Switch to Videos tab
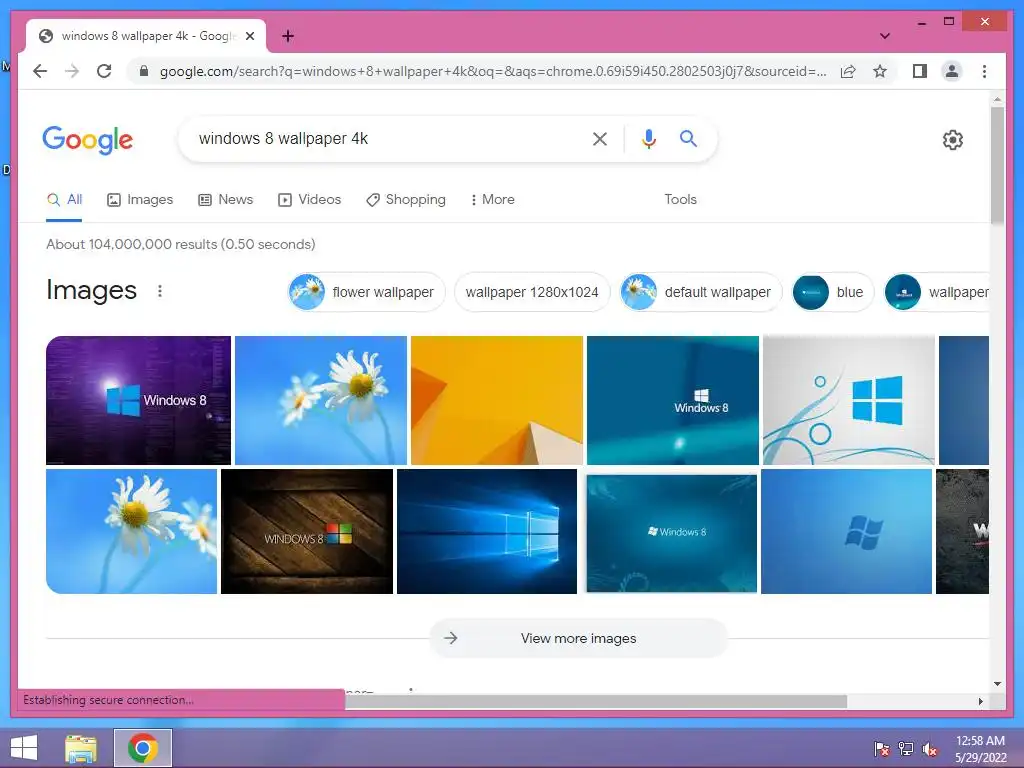 click(x=310, y=200)
